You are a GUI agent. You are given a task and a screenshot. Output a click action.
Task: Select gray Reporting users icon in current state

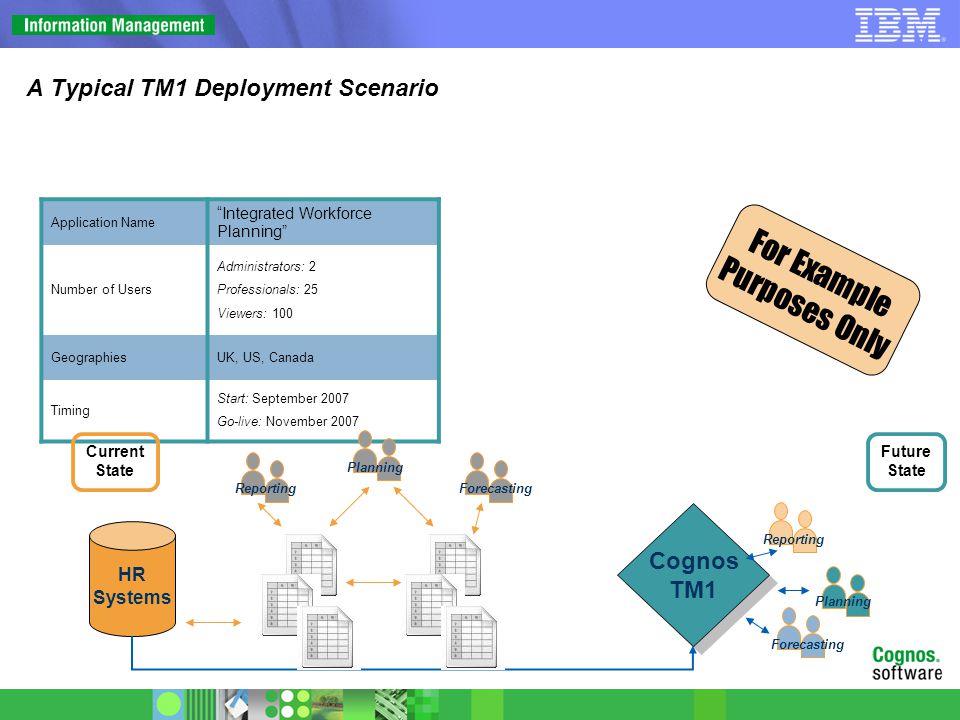265,478
